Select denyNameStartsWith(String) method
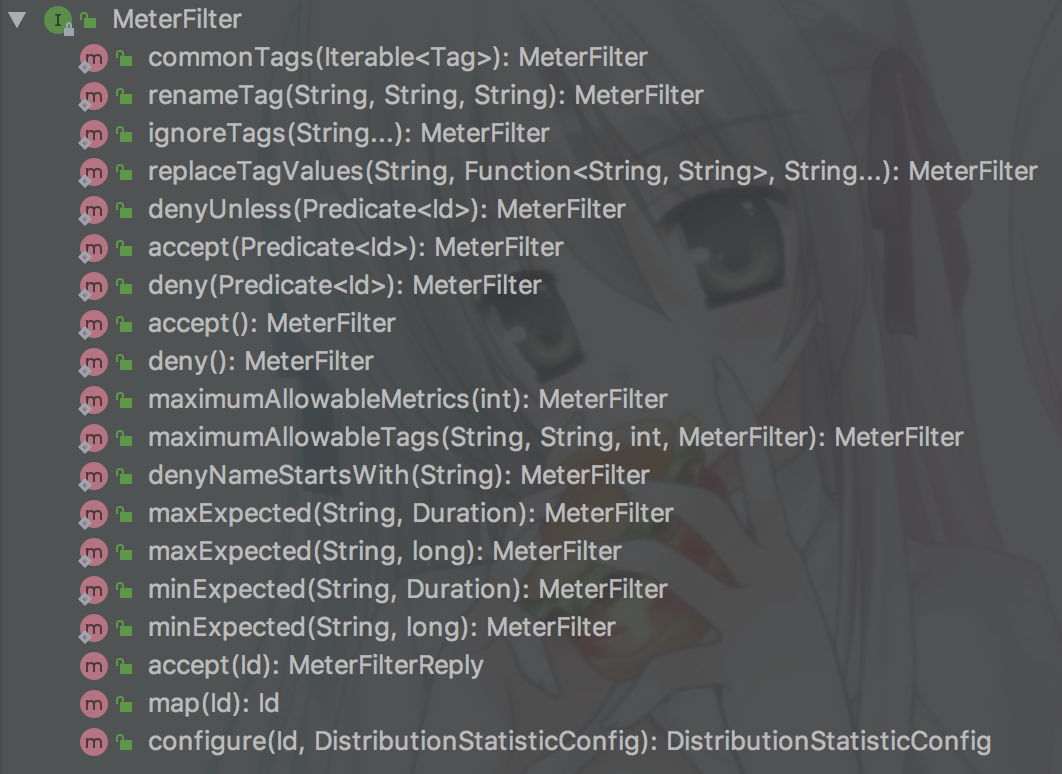The image size is (1062, 774). [399, 475]
